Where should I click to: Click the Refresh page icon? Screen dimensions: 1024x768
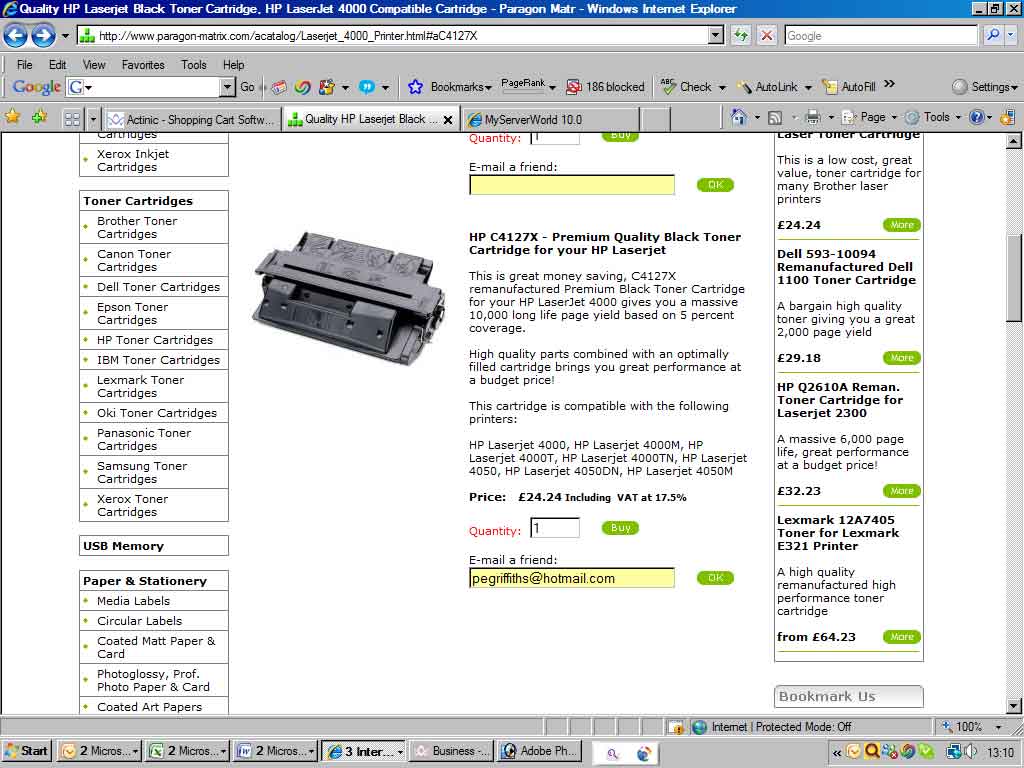pos(741,36)
